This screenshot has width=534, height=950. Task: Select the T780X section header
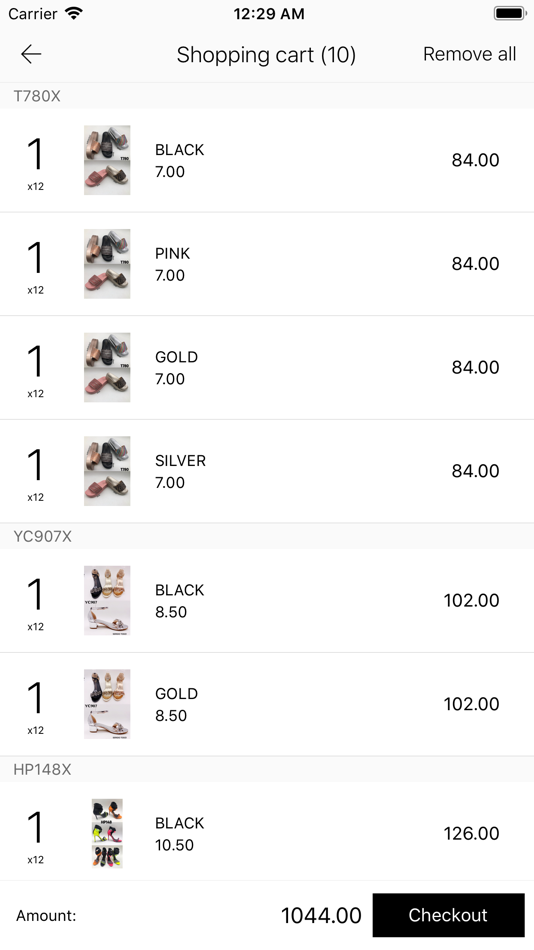[x=267, y=96]
